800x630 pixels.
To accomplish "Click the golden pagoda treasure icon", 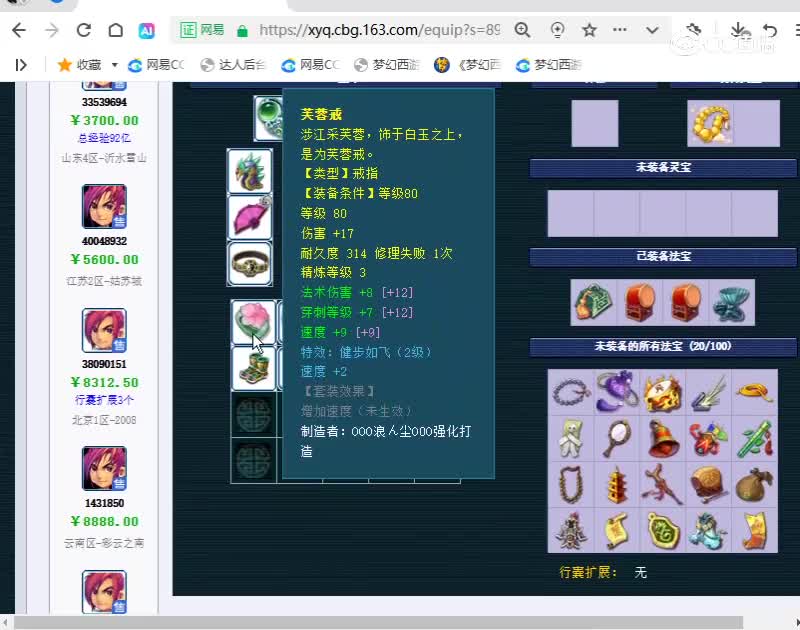I will (x=616, y=484).
